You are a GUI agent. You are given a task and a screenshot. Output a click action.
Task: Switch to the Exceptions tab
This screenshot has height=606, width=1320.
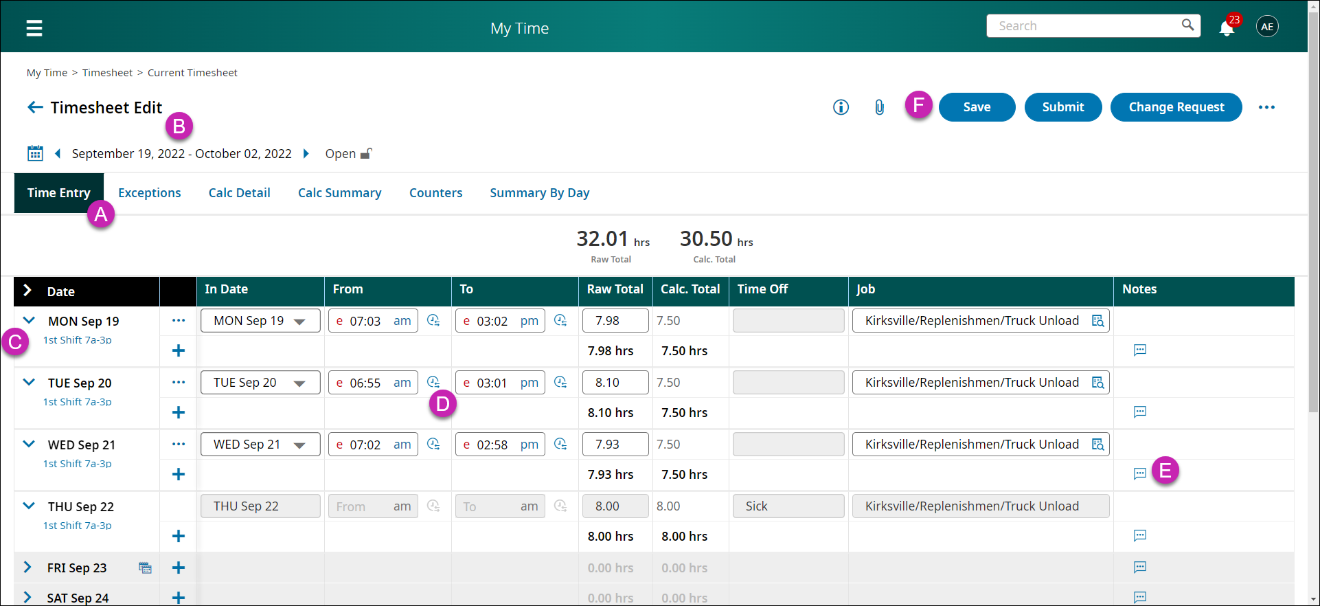coord(149,193)
